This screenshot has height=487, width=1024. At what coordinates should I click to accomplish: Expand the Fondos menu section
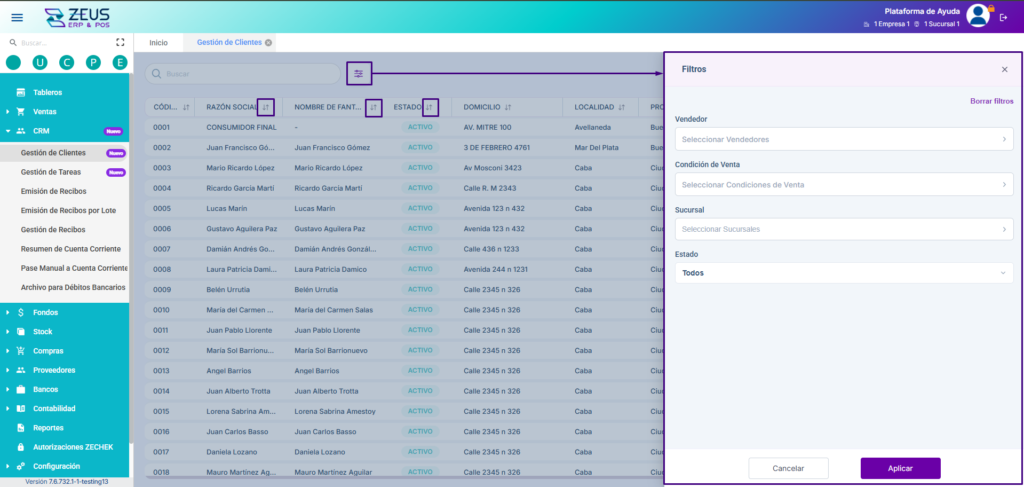(x=45, y=313)
